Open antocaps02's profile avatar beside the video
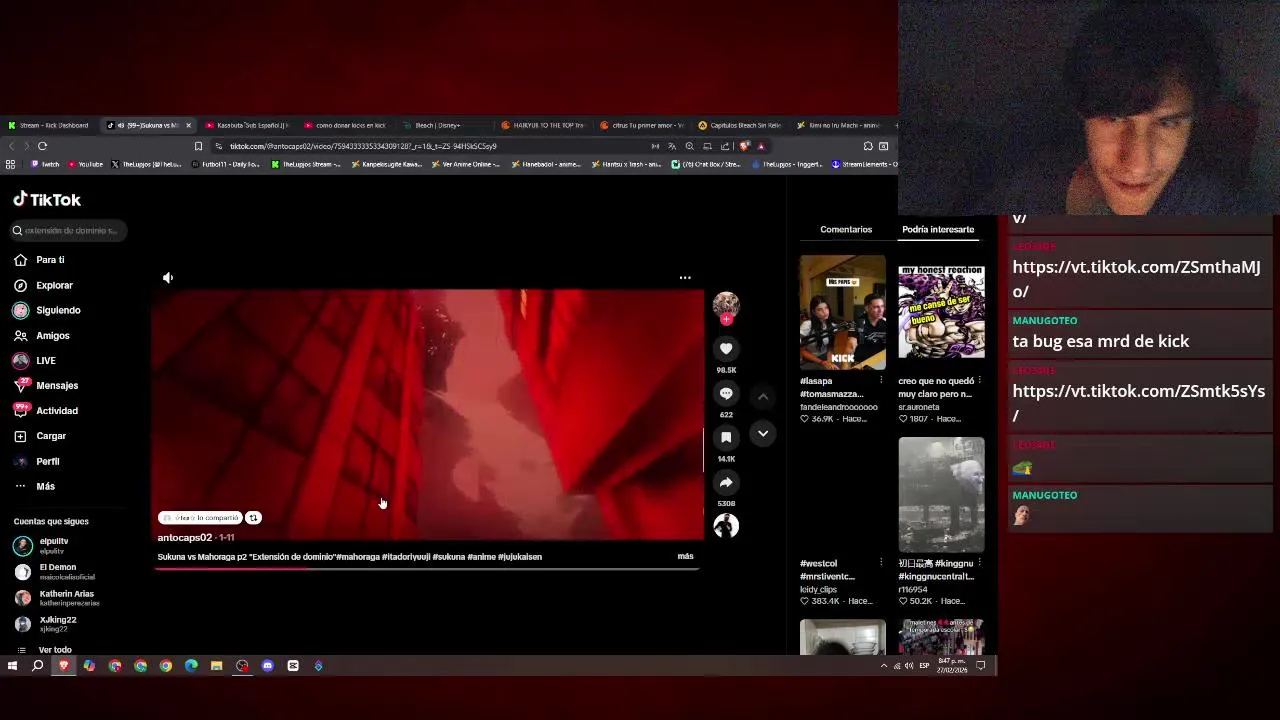Image resolution: width=1280 pixels, height=720 pixels. pos(726,304)
